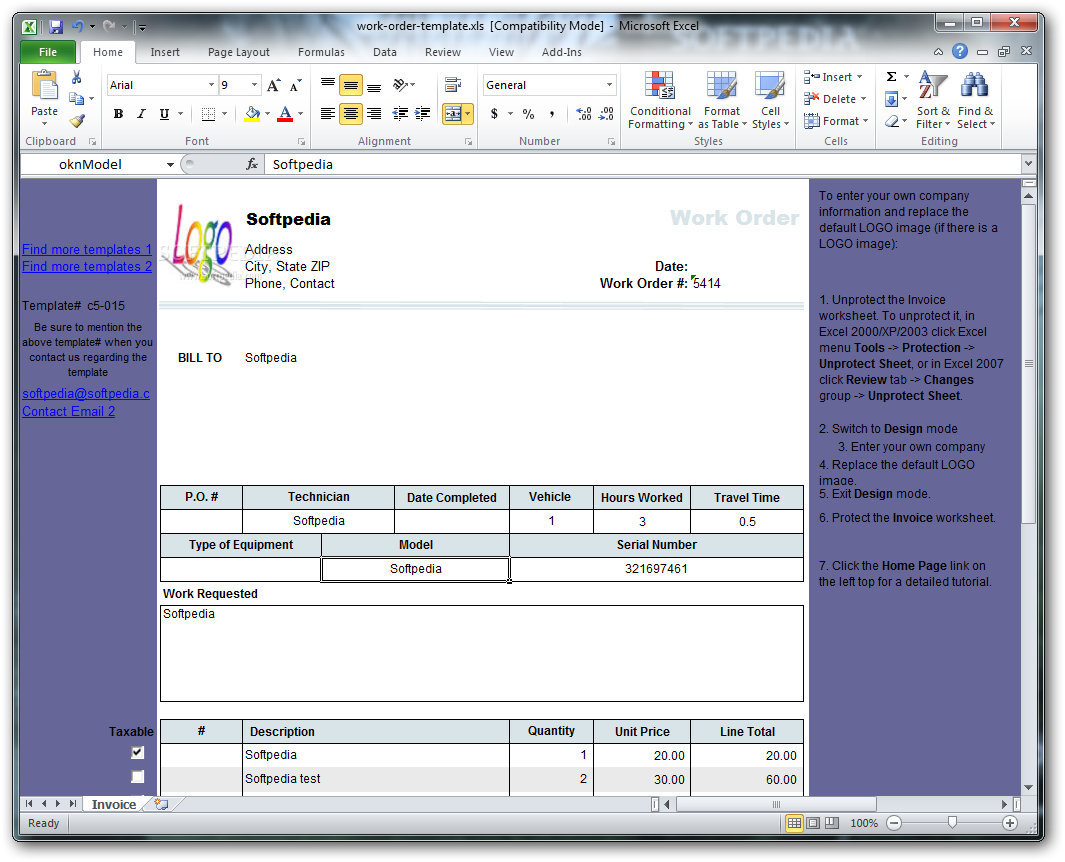Switch to the Data tab
The height and width of the screenshot is (862, 1065).
(384, 52)
